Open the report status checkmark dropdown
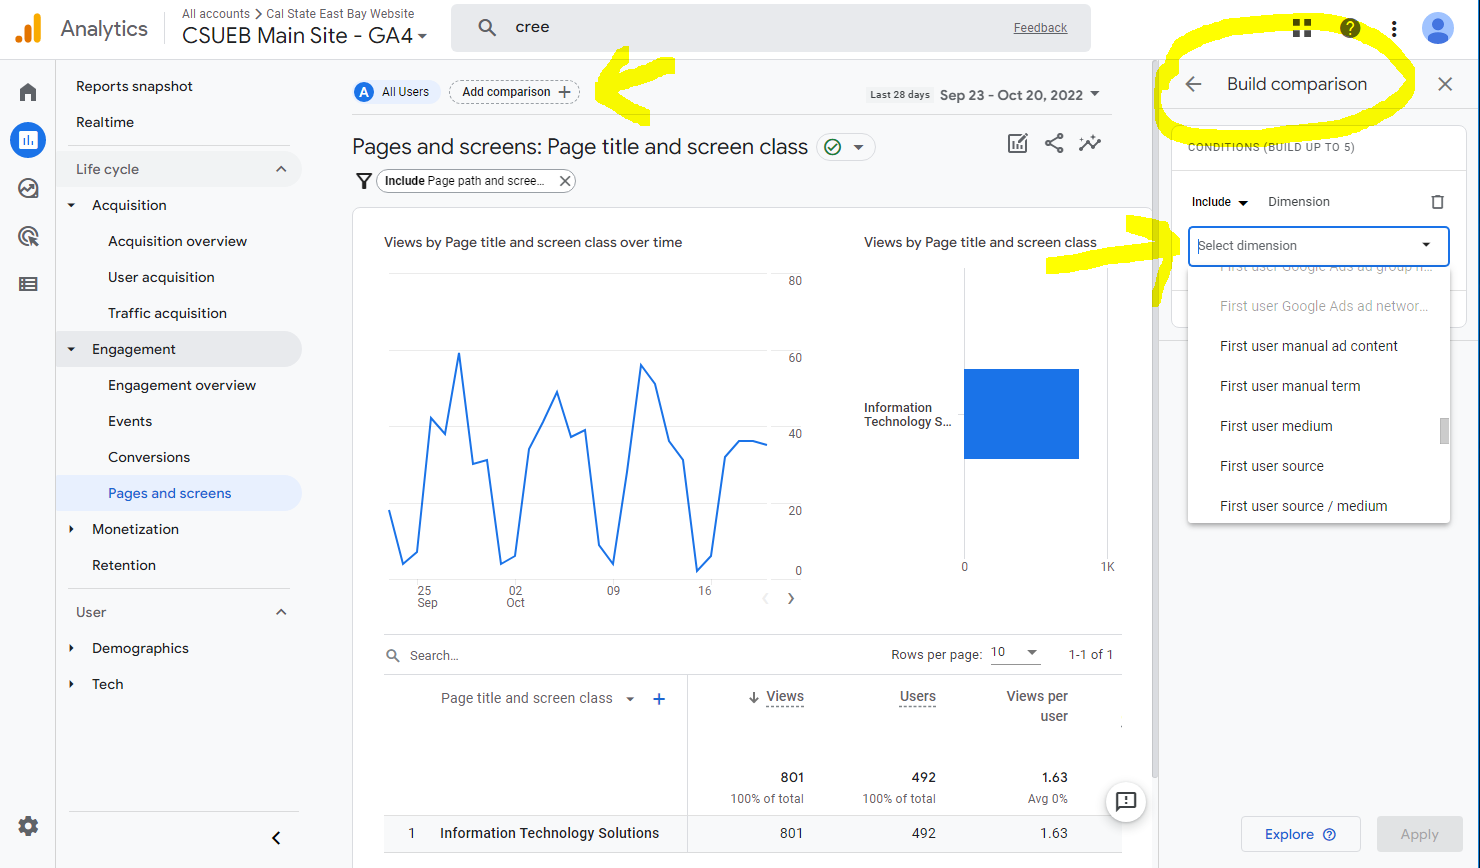Image resolution: width=1480 pixels, height=868 pixels. 846,147
